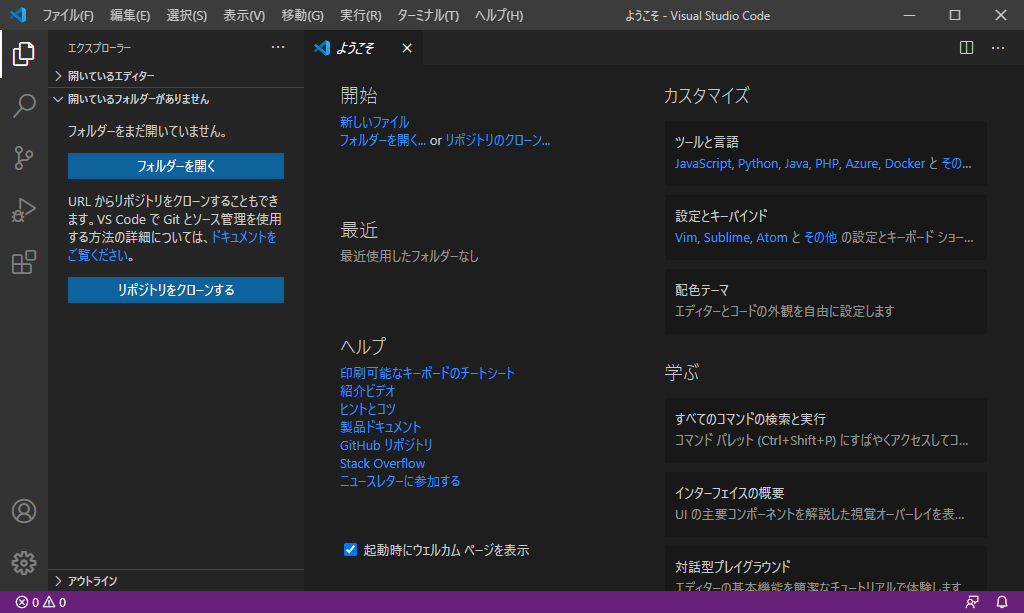Image resolution: width=1024 pixels, height=613 pixels.
Task: Open すべてのコマンドの検索と実行 card
Action: point(825,430)
